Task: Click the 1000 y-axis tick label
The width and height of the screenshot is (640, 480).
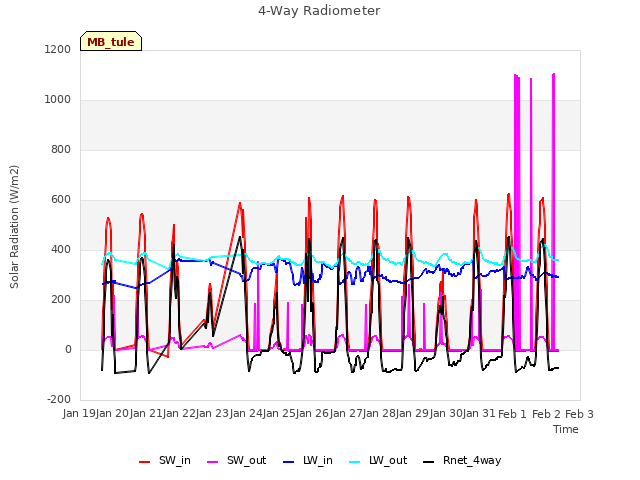Action: [x=58, y=100]
